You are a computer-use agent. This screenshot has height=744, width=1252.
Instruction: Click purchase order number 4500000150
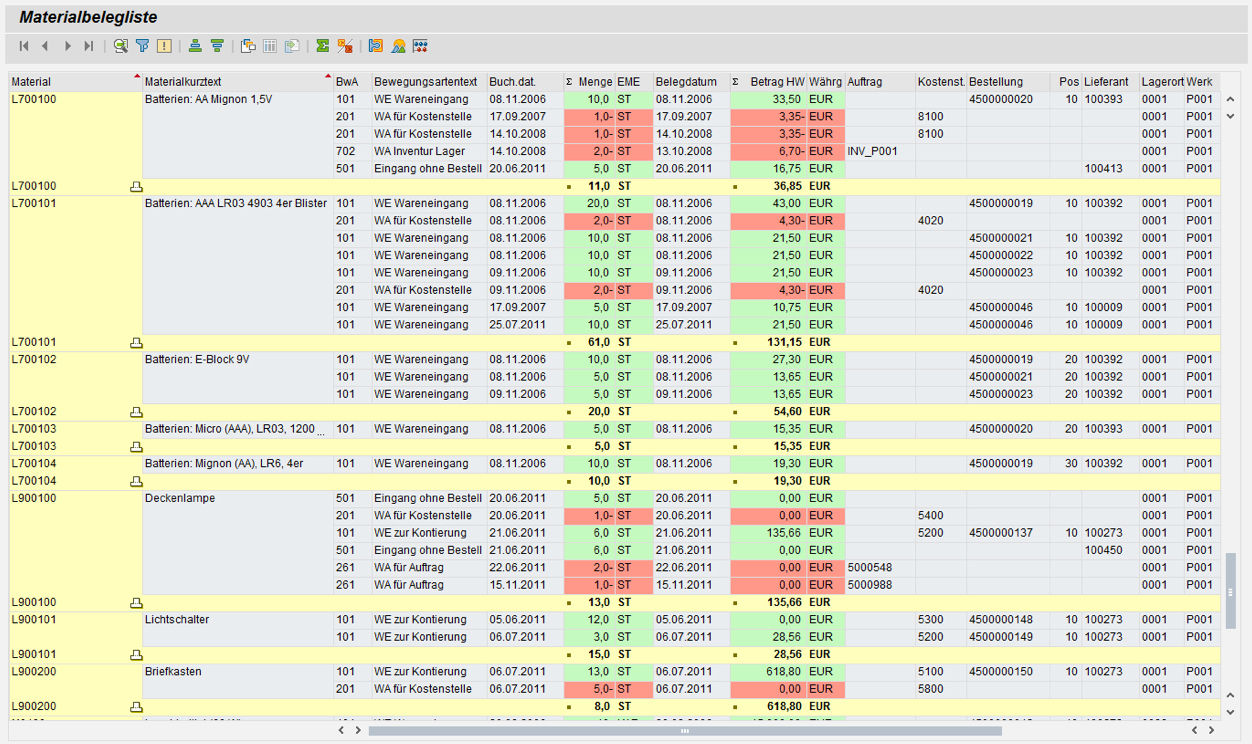1000,672
